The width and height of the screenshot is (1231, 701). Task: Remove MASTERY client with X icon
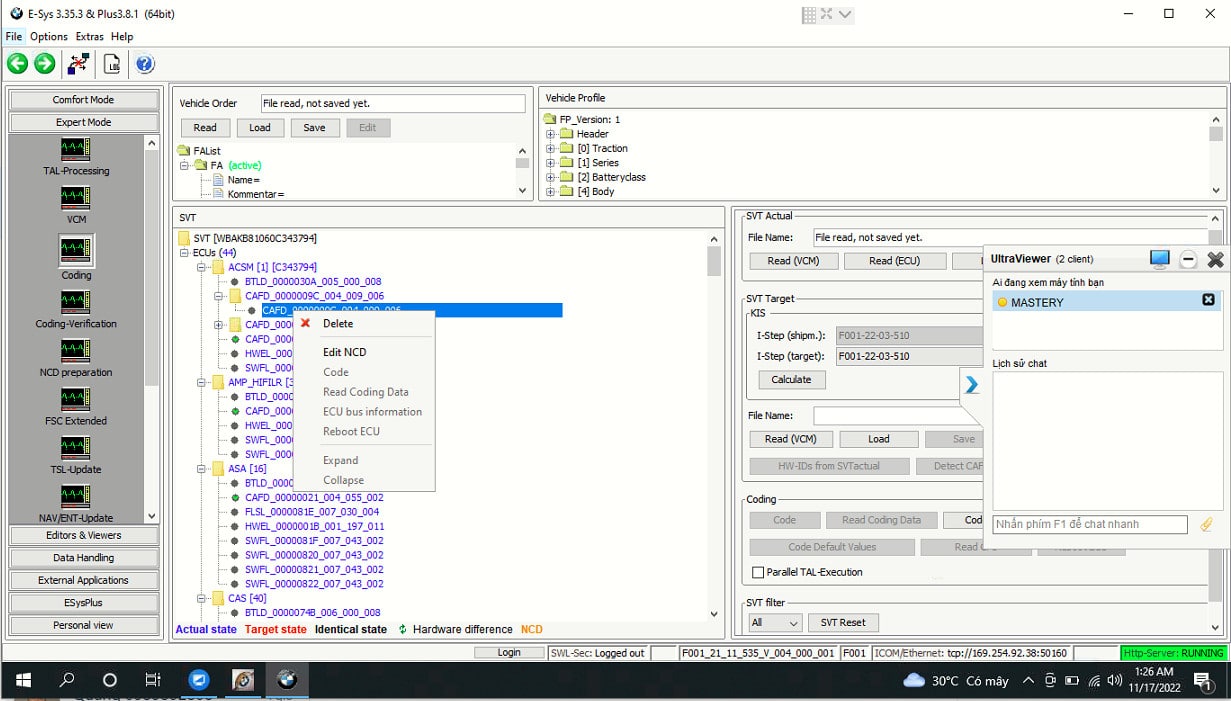click(1208, 300)
